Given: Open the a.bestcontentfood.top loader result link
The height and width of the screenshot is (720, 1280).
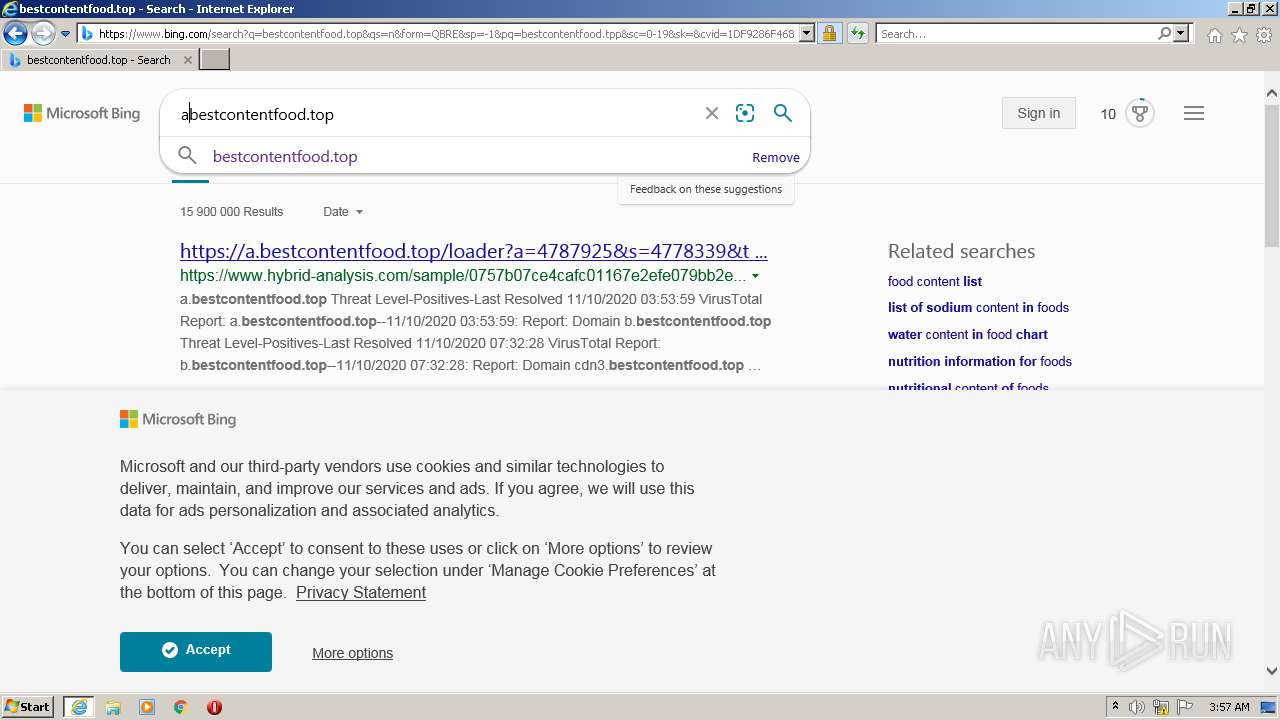Looking at the screenshot, I should click(x=474, y=251).
